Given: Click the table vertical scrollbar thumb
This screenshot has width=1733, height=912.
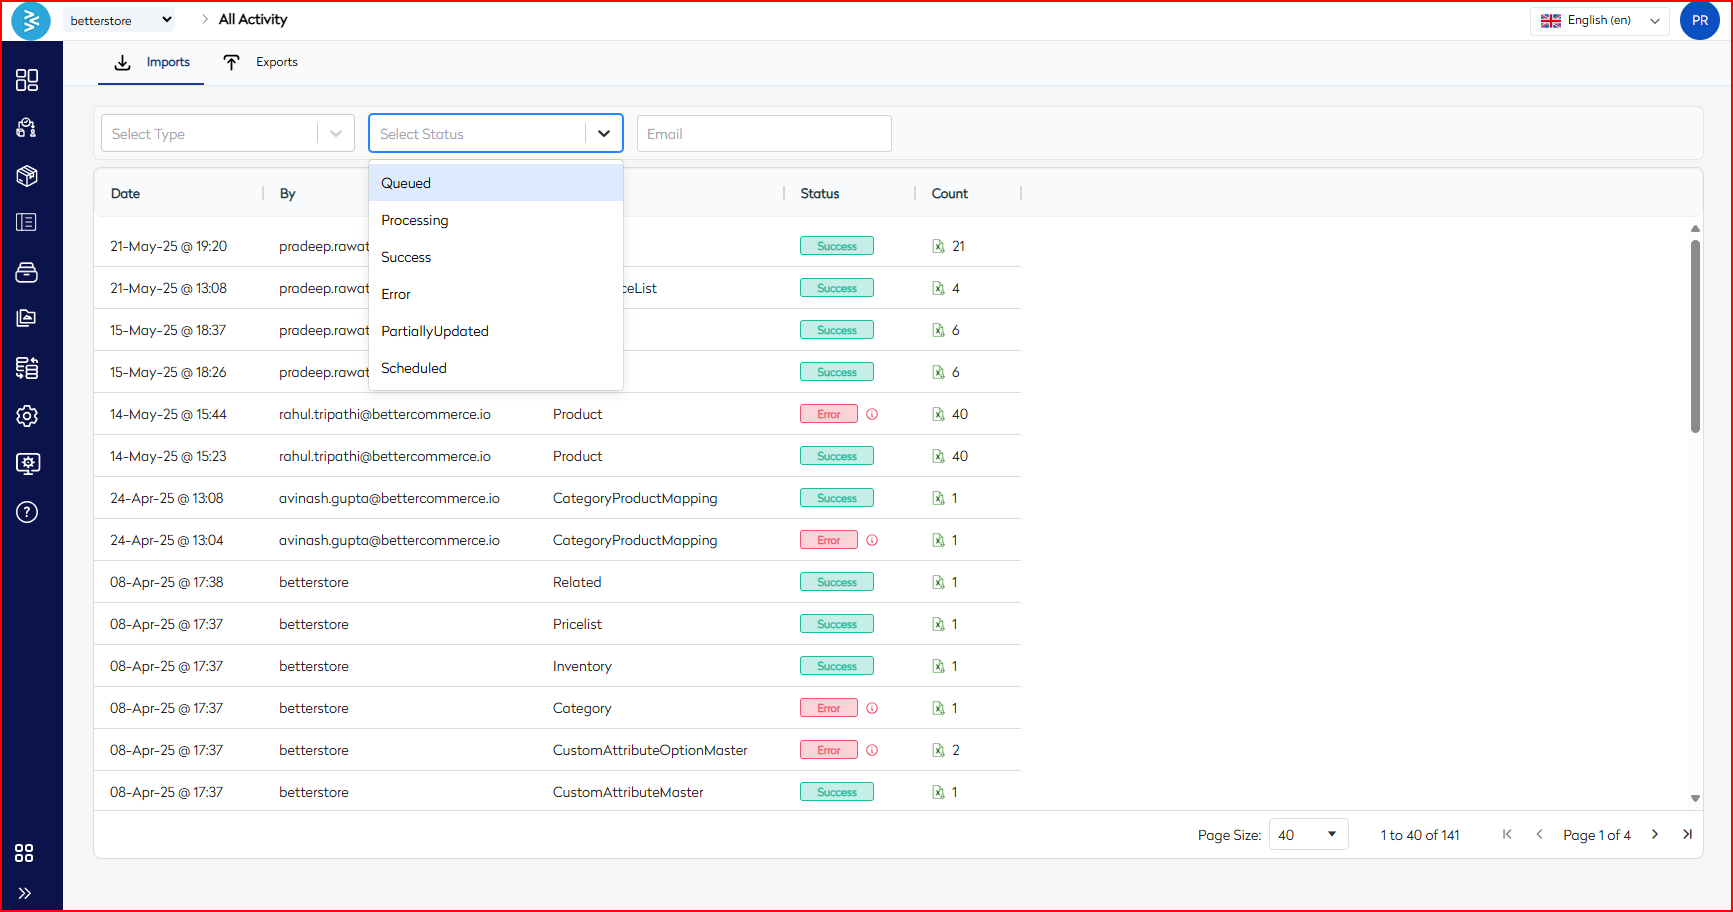Looking at the screenshot, I should [x=1695, y=335].
